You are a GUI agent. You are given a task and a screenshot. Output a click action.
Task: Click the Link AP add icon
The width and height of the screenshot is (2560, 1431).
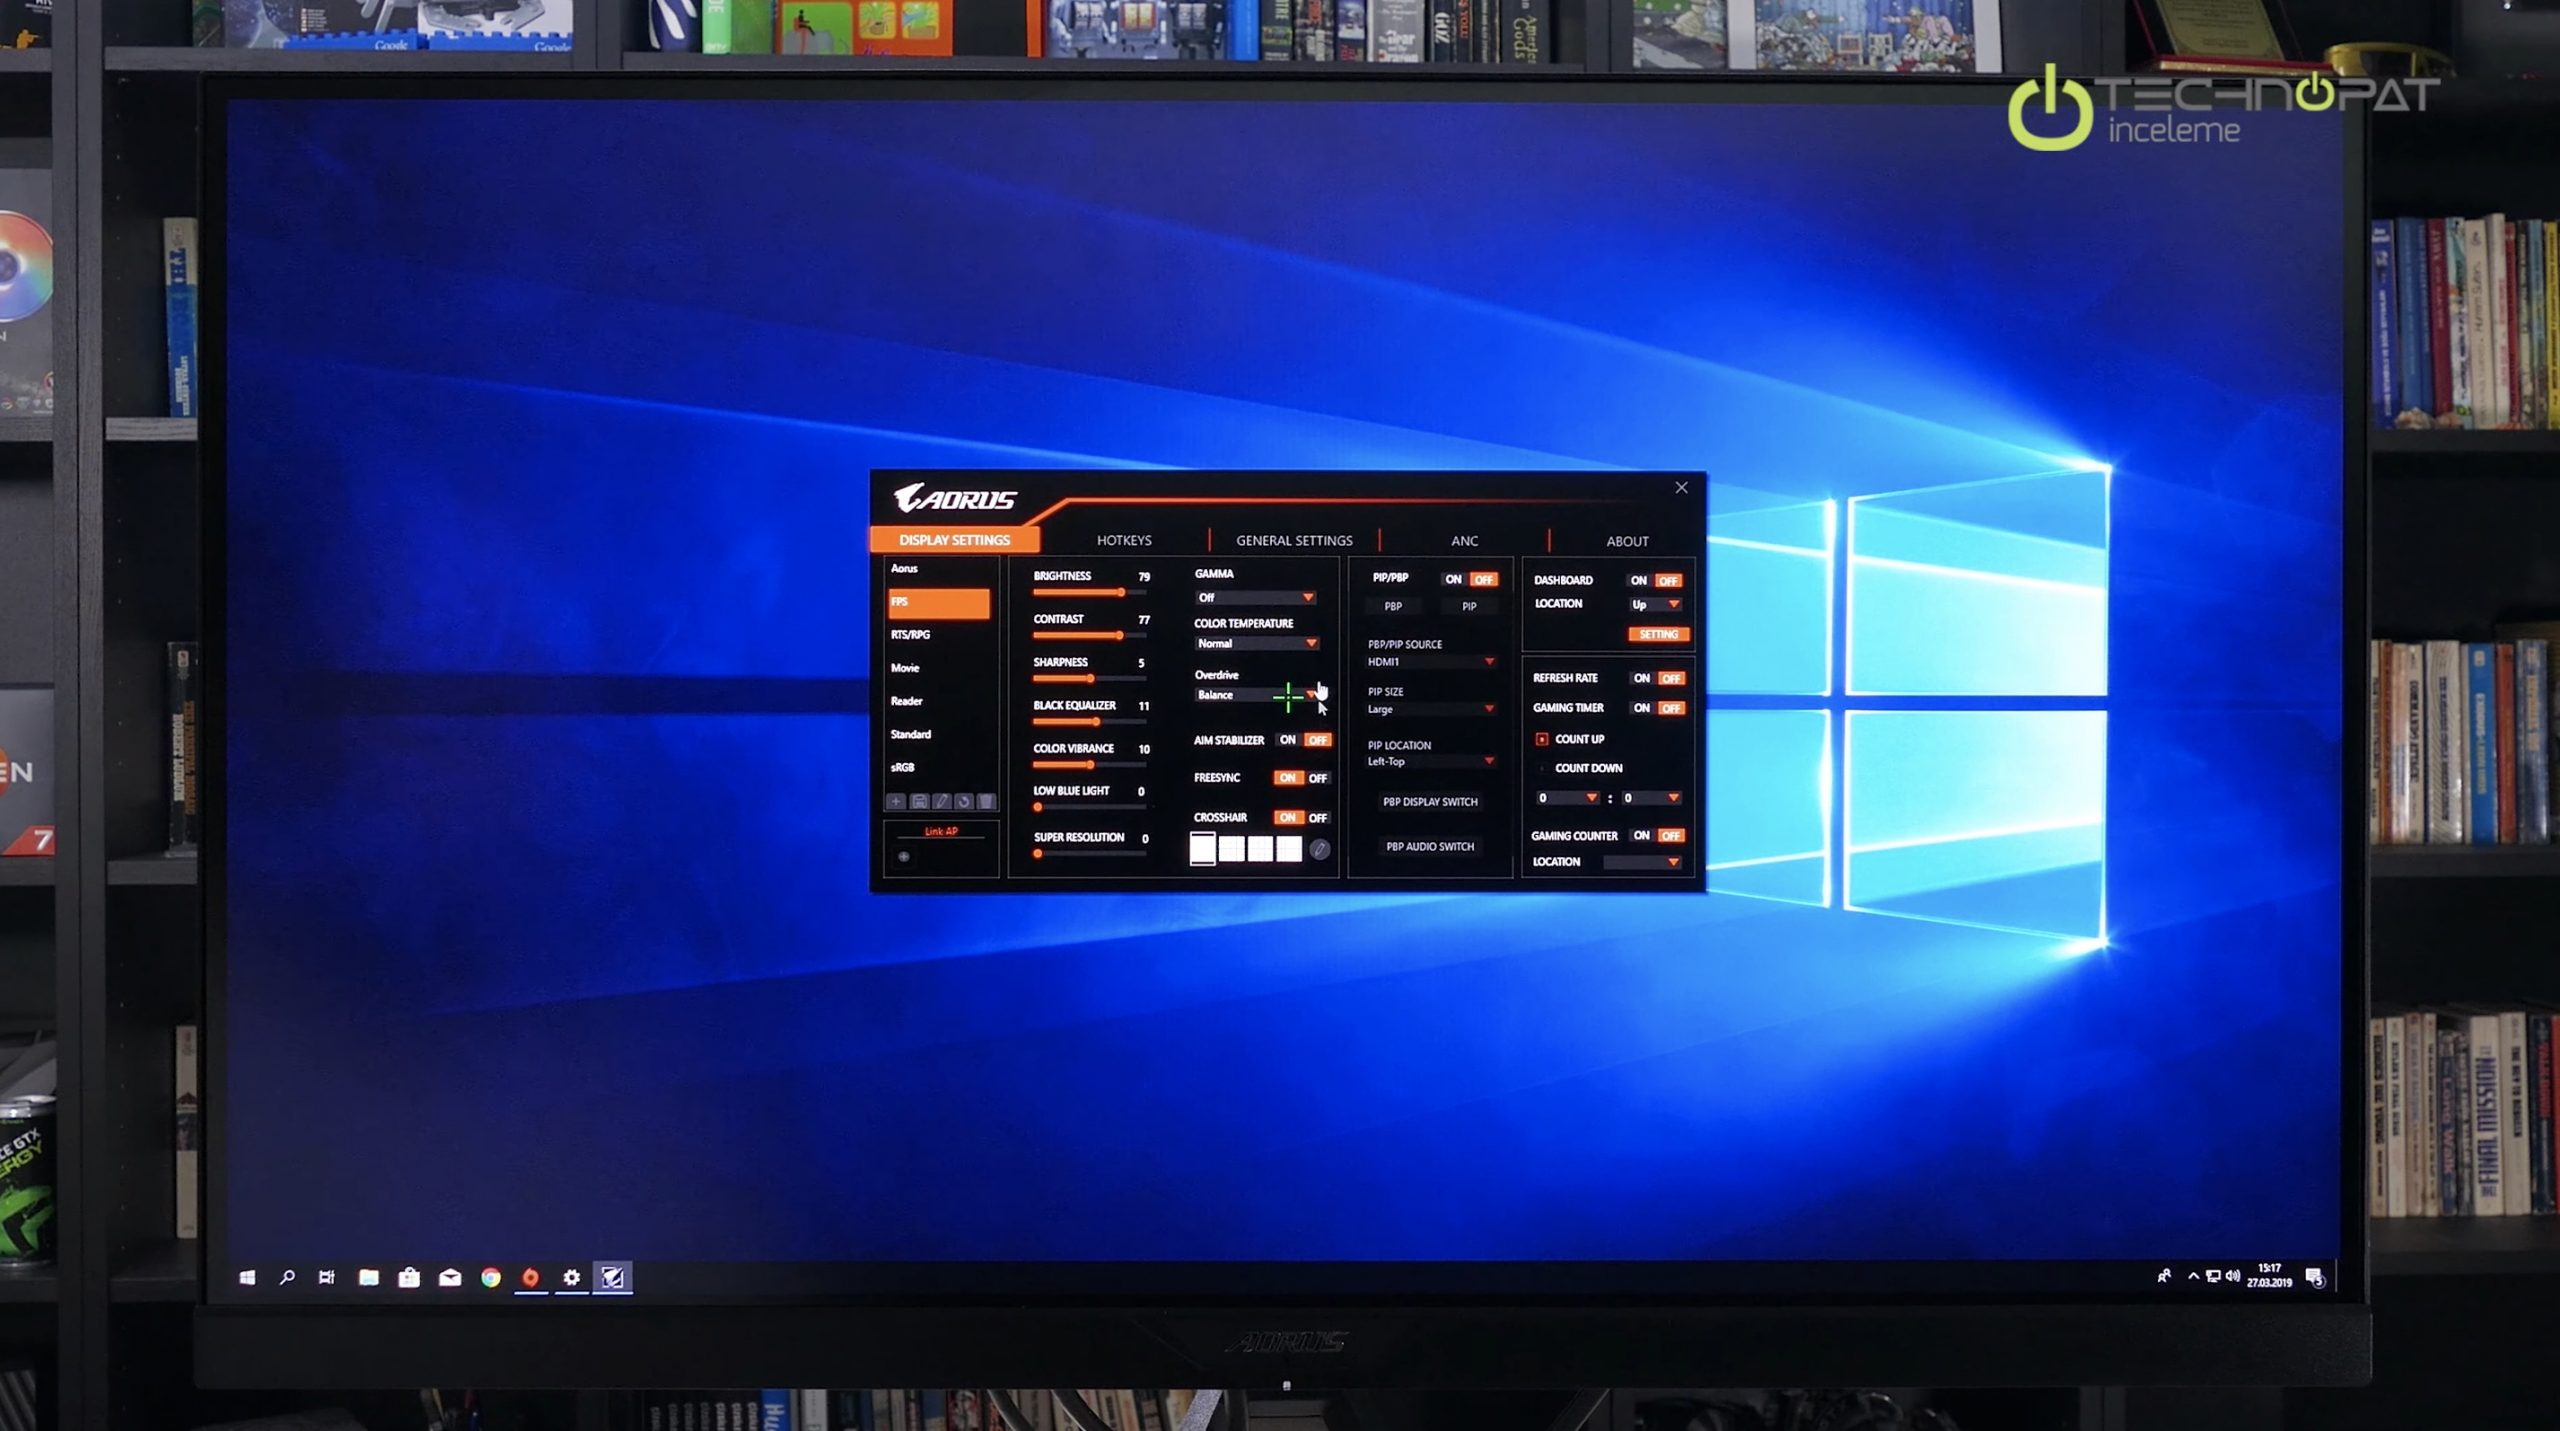tap(904, 857)
